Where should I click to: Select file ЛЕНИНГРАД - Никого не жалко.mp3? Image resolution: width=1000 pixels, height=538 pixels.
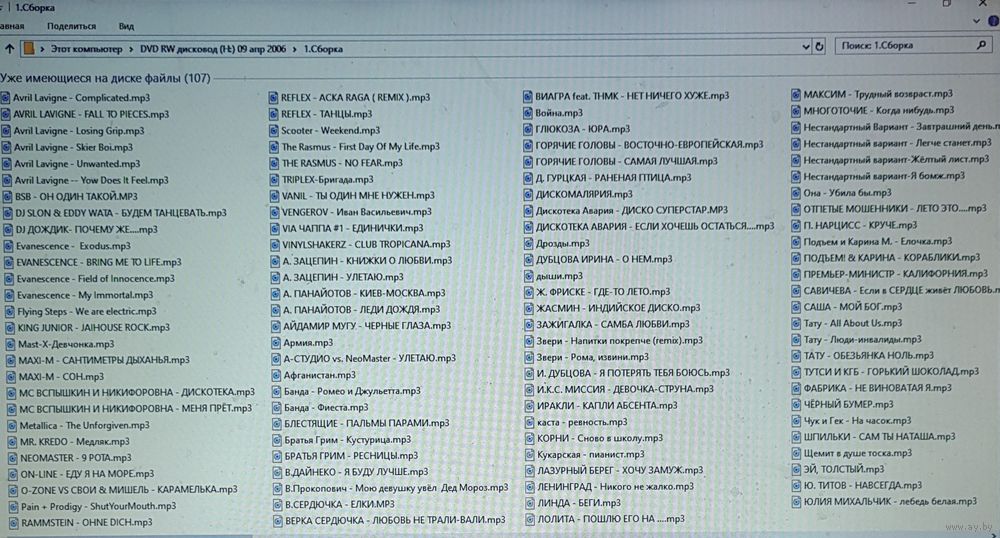[x=611, y=486]
